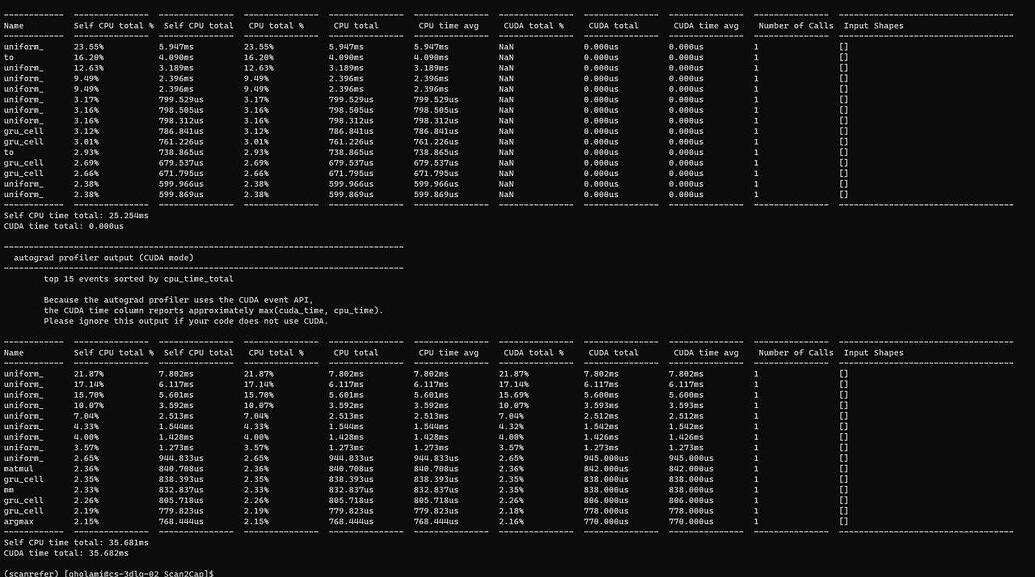Click the 'CUDA time avg' header in the lower table
The width and height of the screenshot is (1035, 577).
(706, 352)
